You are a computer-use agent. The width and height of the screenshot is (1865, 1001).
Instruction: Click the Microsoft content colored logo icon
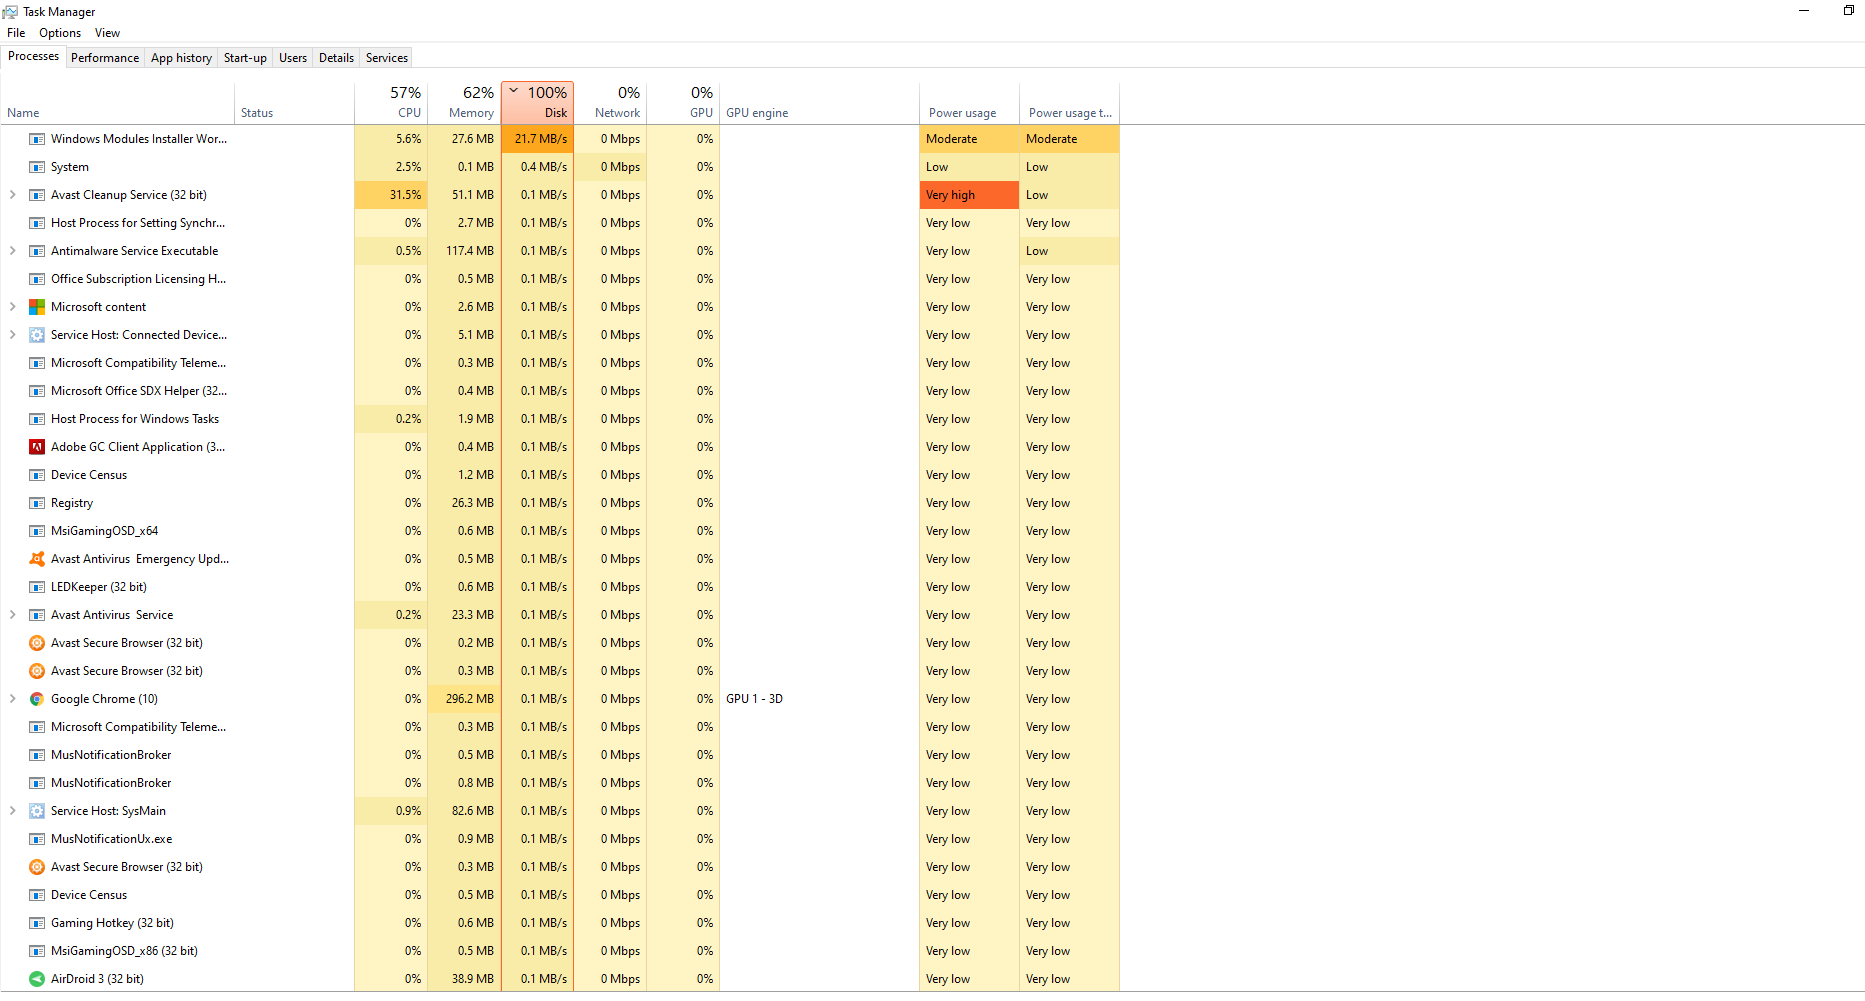(37, 307)
